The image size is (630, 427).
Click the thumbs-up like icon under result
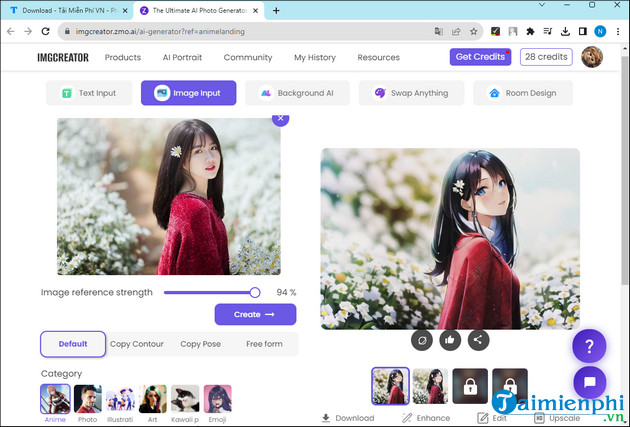450,340
